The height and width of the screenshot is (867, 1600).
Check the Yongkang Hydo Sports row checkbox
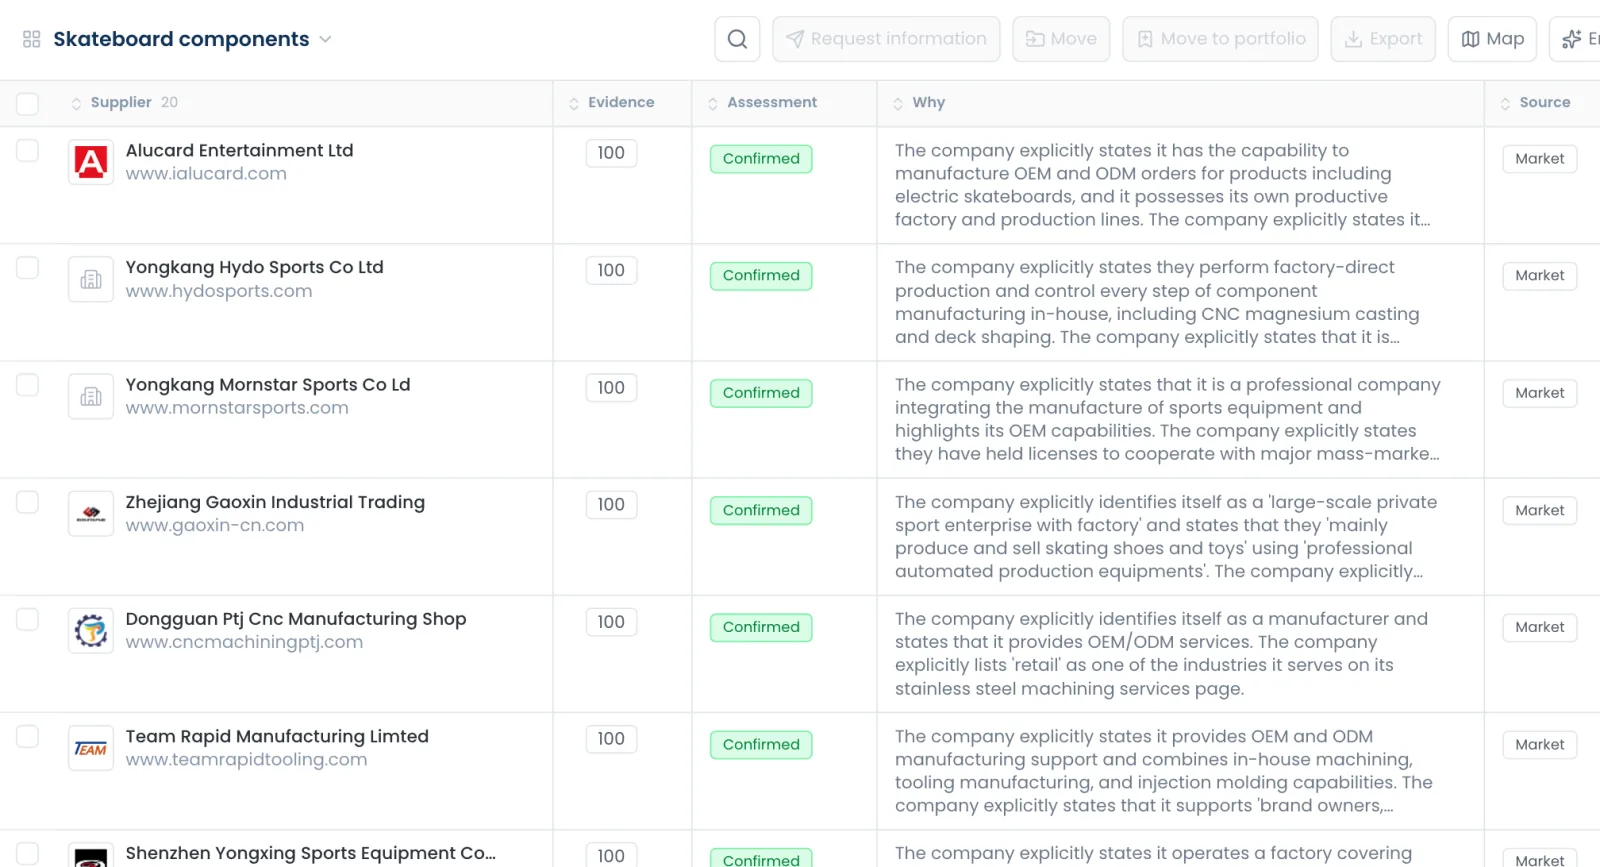click(28, 268)
